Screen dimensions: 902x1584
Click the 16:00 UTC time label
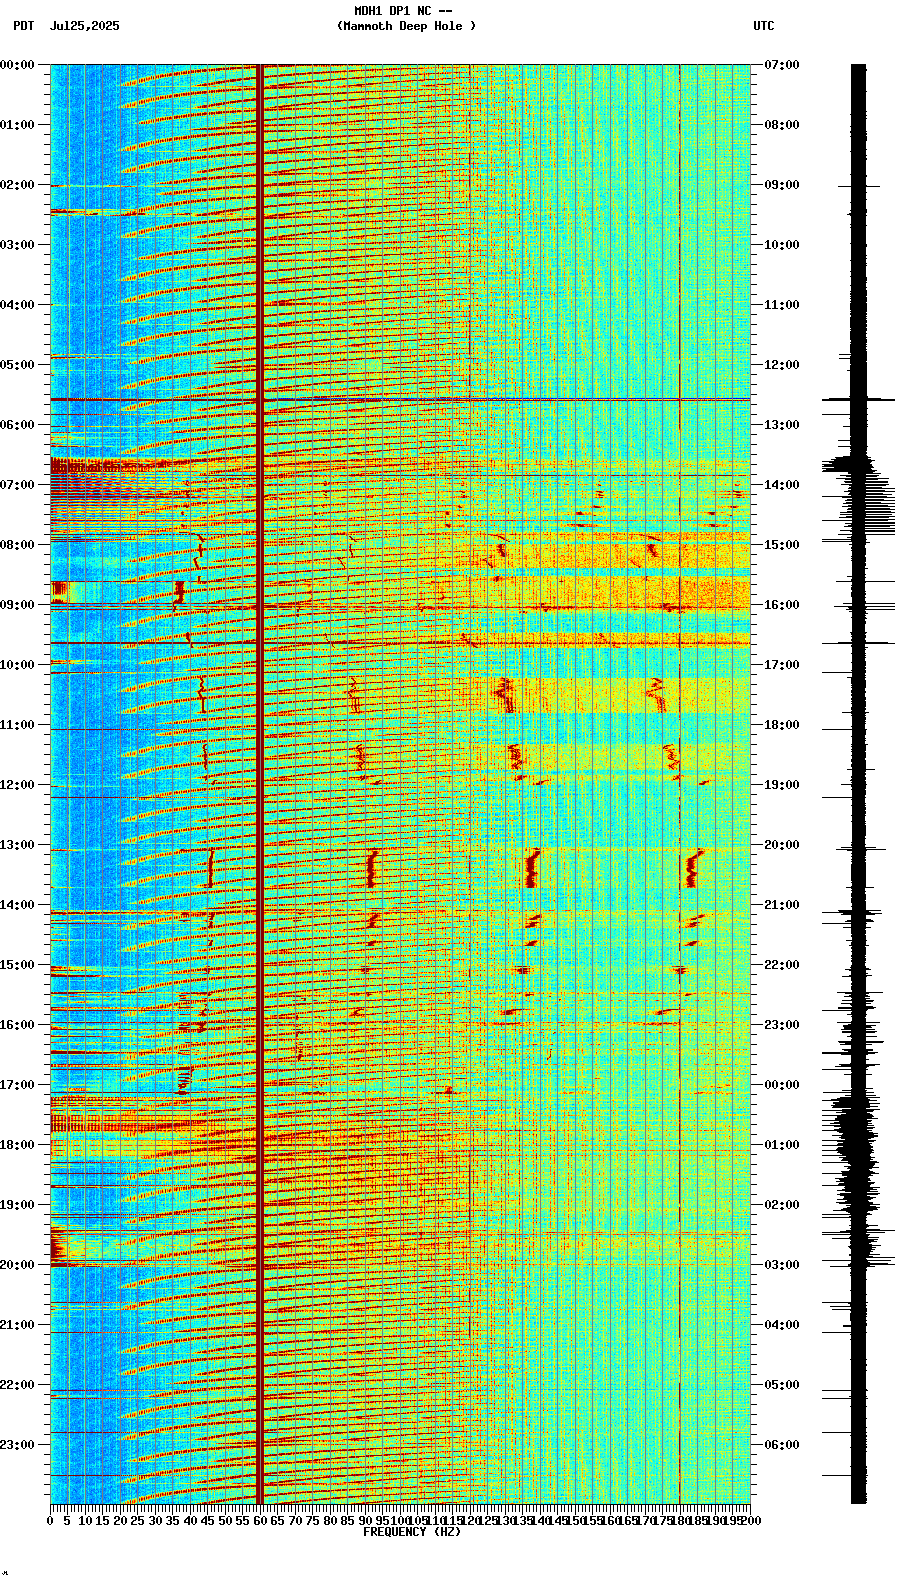click(x=782, y=605)
